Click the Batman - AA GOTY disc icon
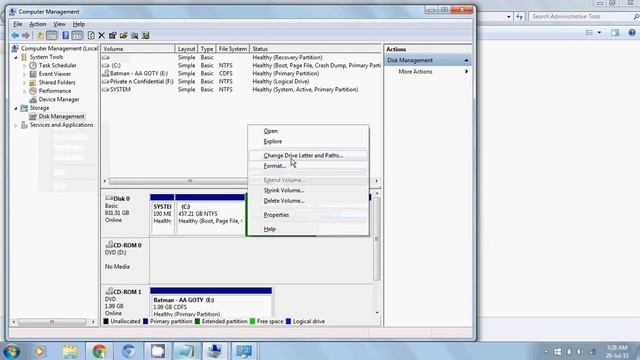This screenshot has height=360, width=640. pyautogui.click(x=105, y=73)
